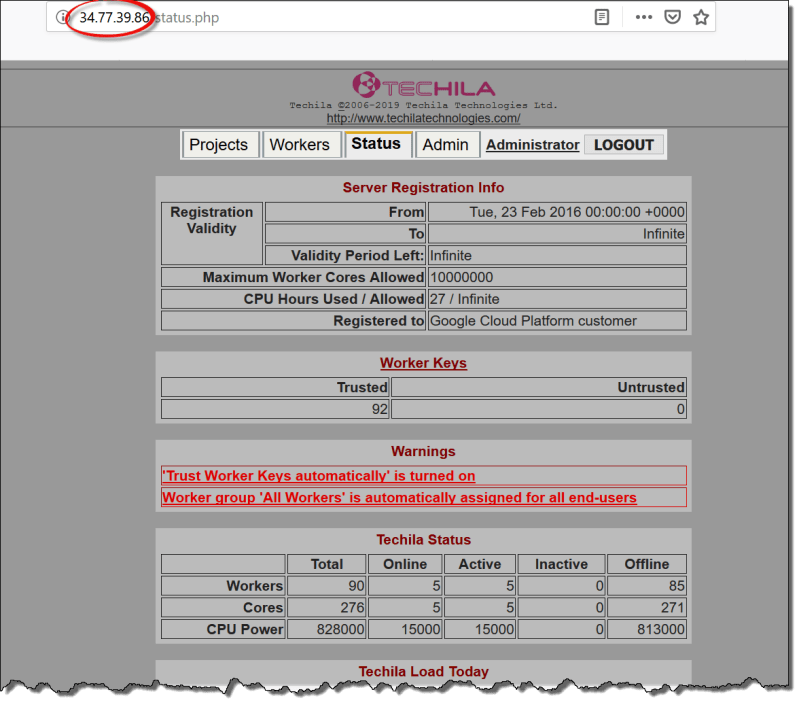
Task: Click the Techila logo
Action: (x=423, y=85)
